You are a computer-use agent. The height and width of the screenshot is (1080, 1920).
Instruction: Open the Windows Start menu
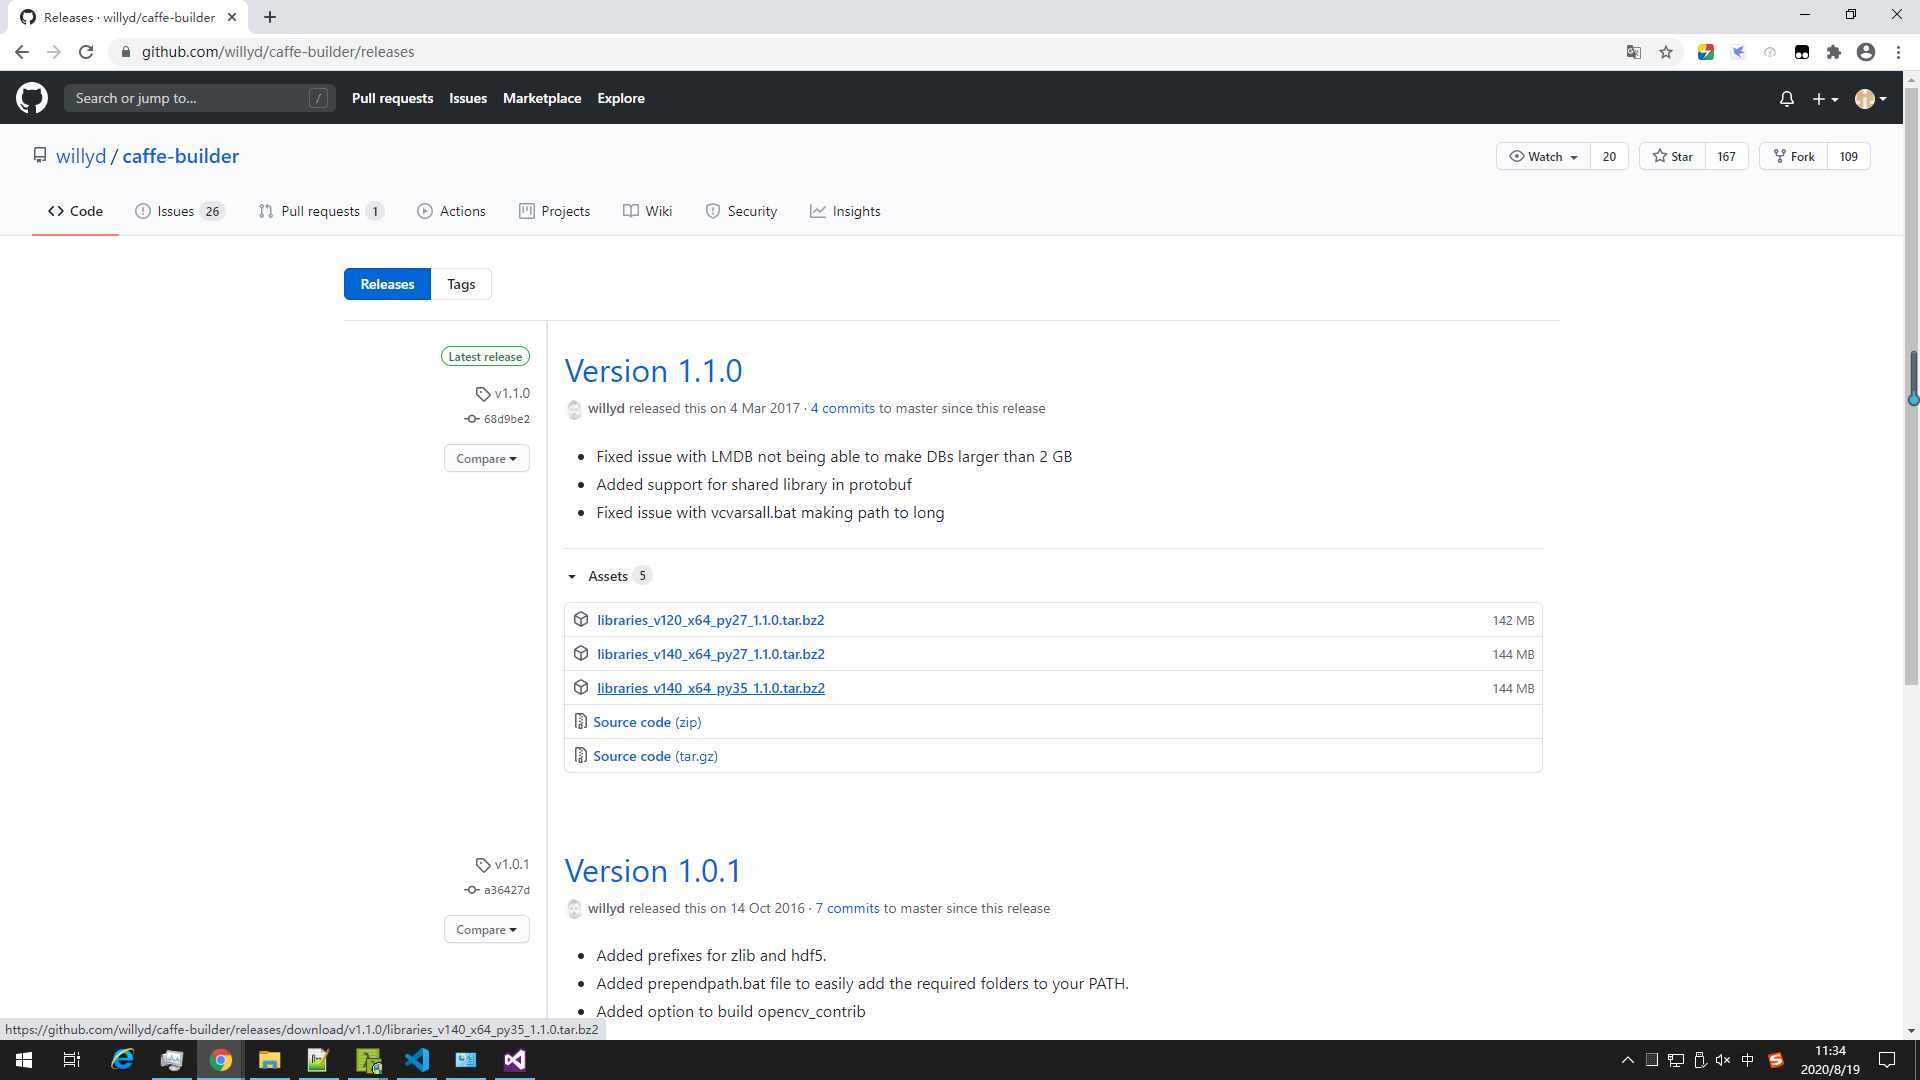pos(24,1060)
